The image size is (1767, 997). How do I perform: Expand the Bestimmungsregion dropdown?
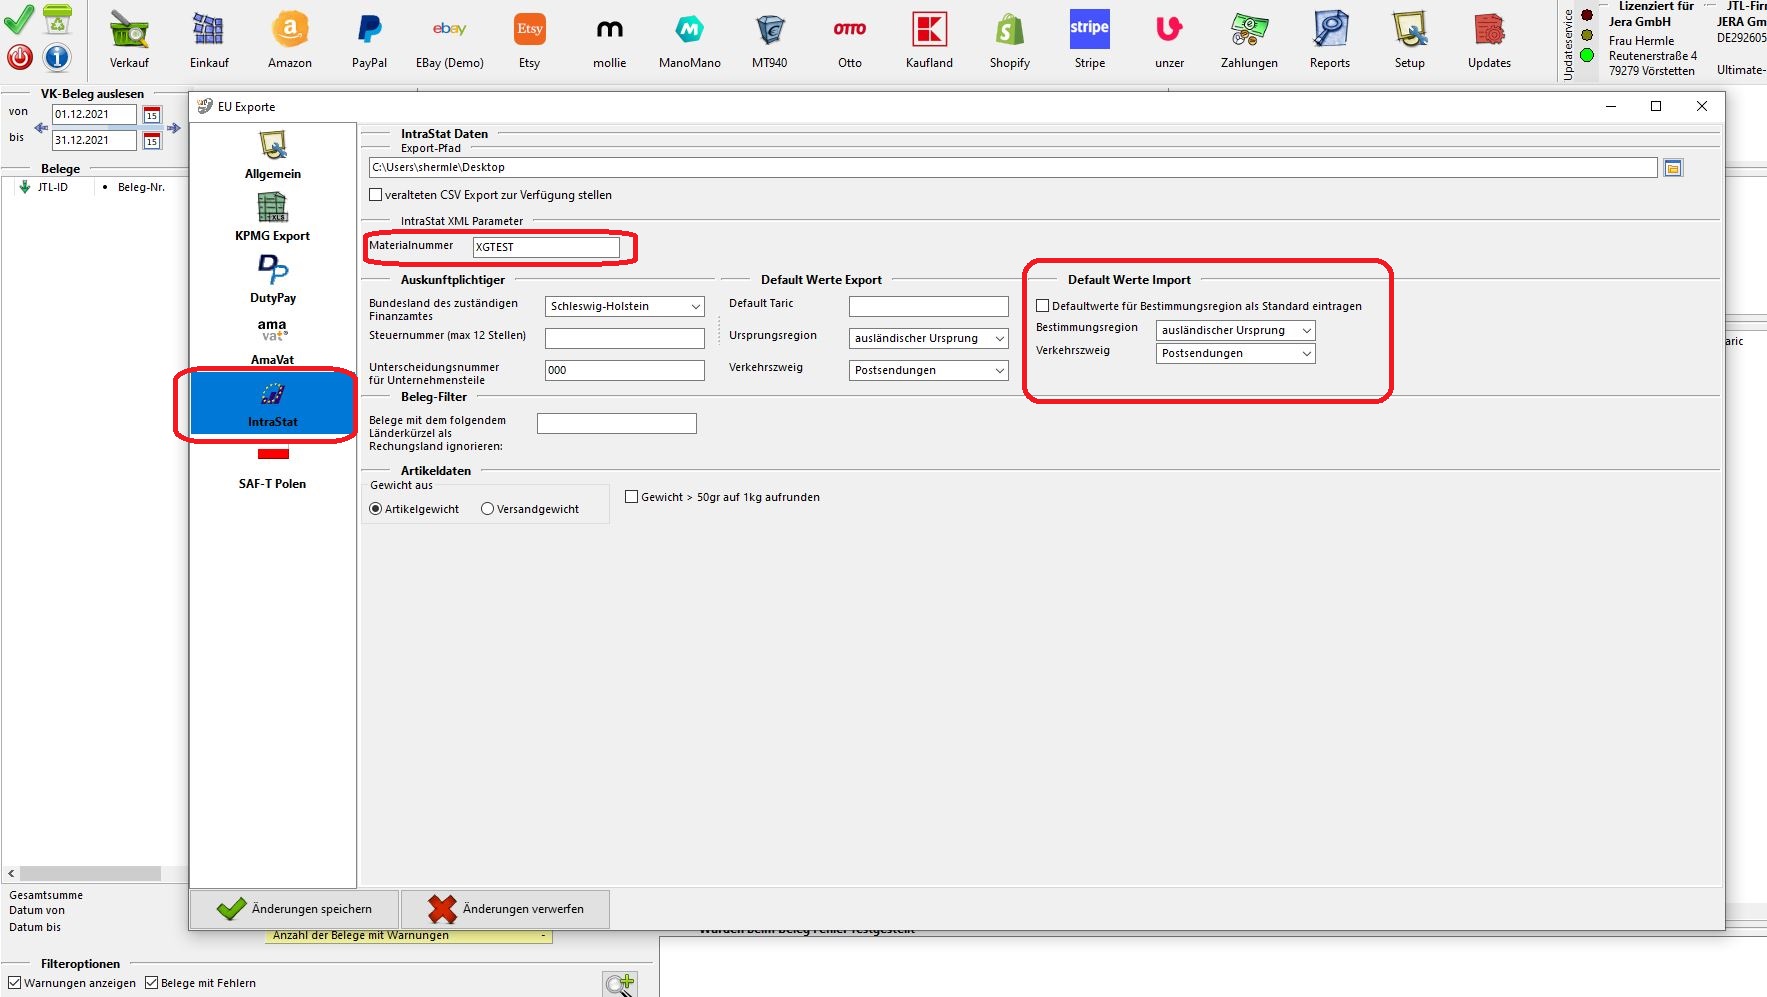[1235, 331]
